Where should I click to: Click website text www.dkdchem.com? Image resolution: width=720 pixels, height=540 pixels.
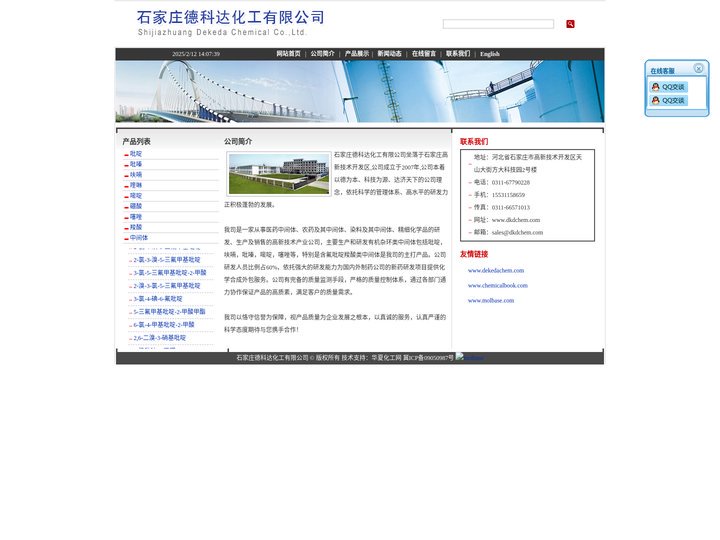click(x=516, y=220)
